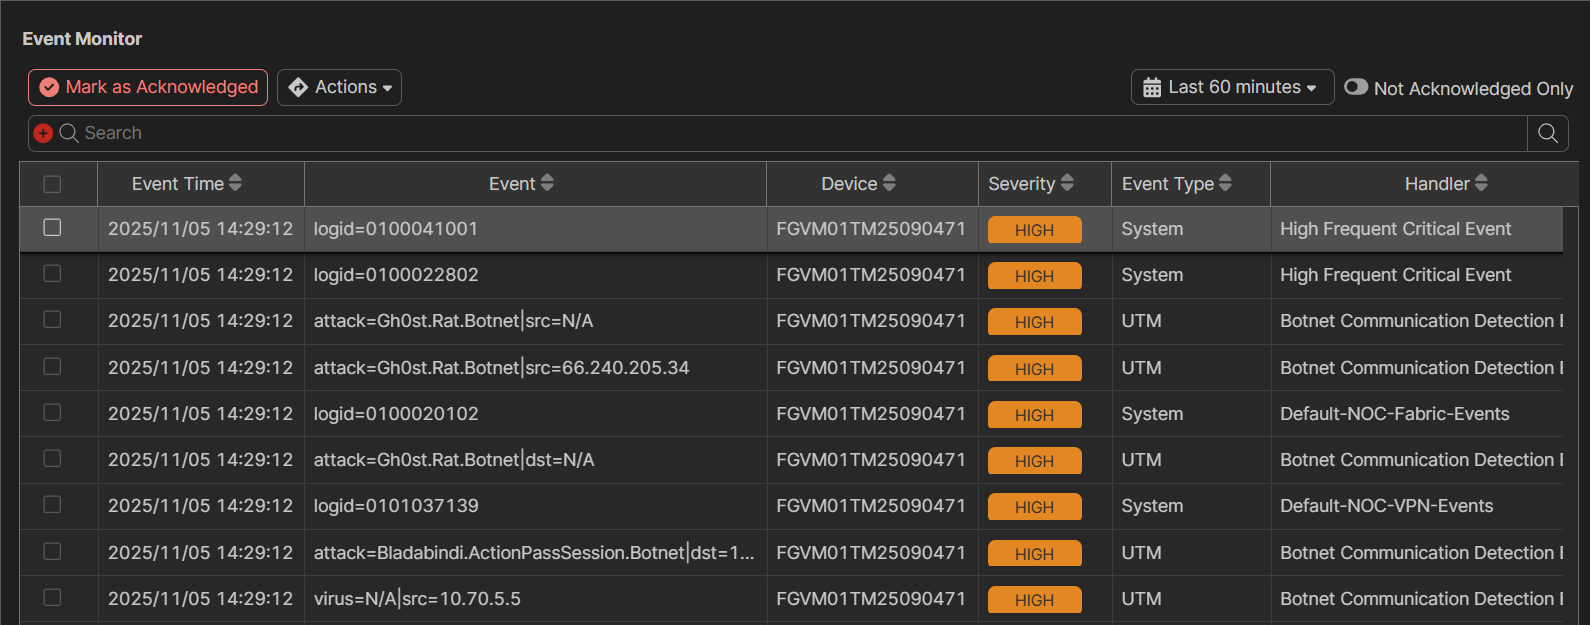Image resolution: width=1590 pixels, height=625 pixels.
Task: Click HIGH severity badge for virus=N/A row
Action: pyautogui.click(x=1034, y=599)
